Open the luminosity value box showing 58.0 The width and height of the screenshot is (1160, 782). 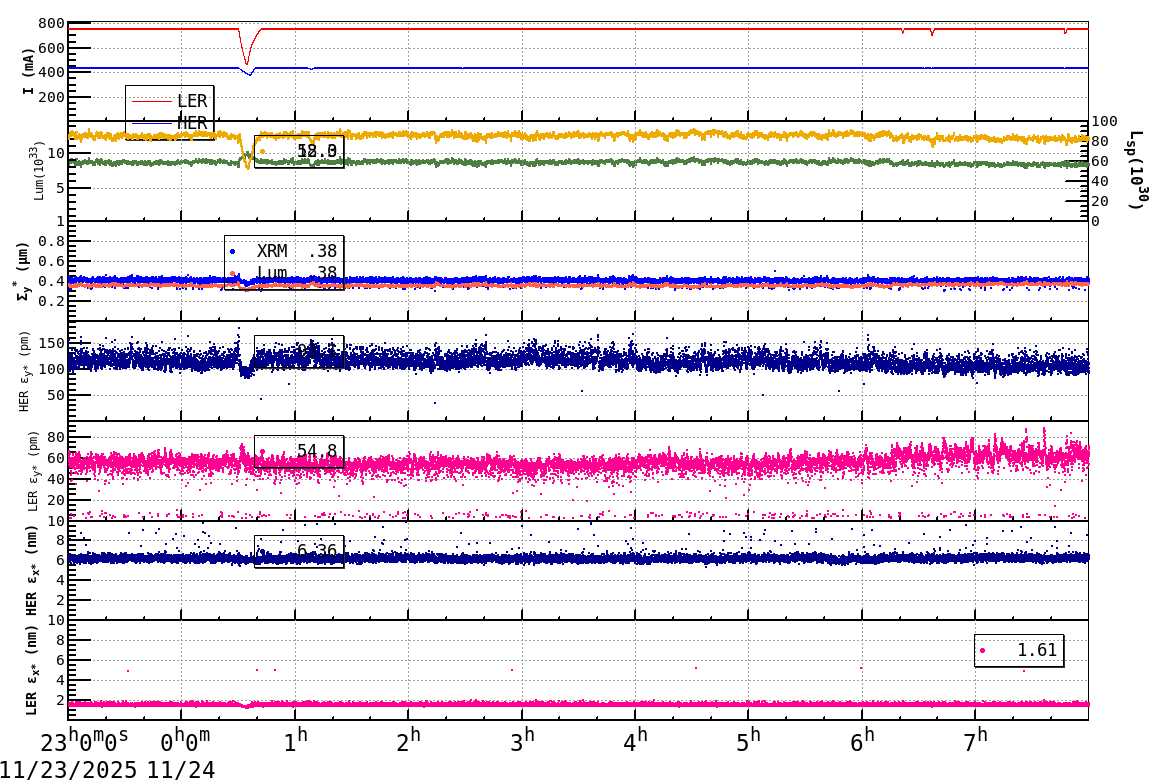coord(300,150)
